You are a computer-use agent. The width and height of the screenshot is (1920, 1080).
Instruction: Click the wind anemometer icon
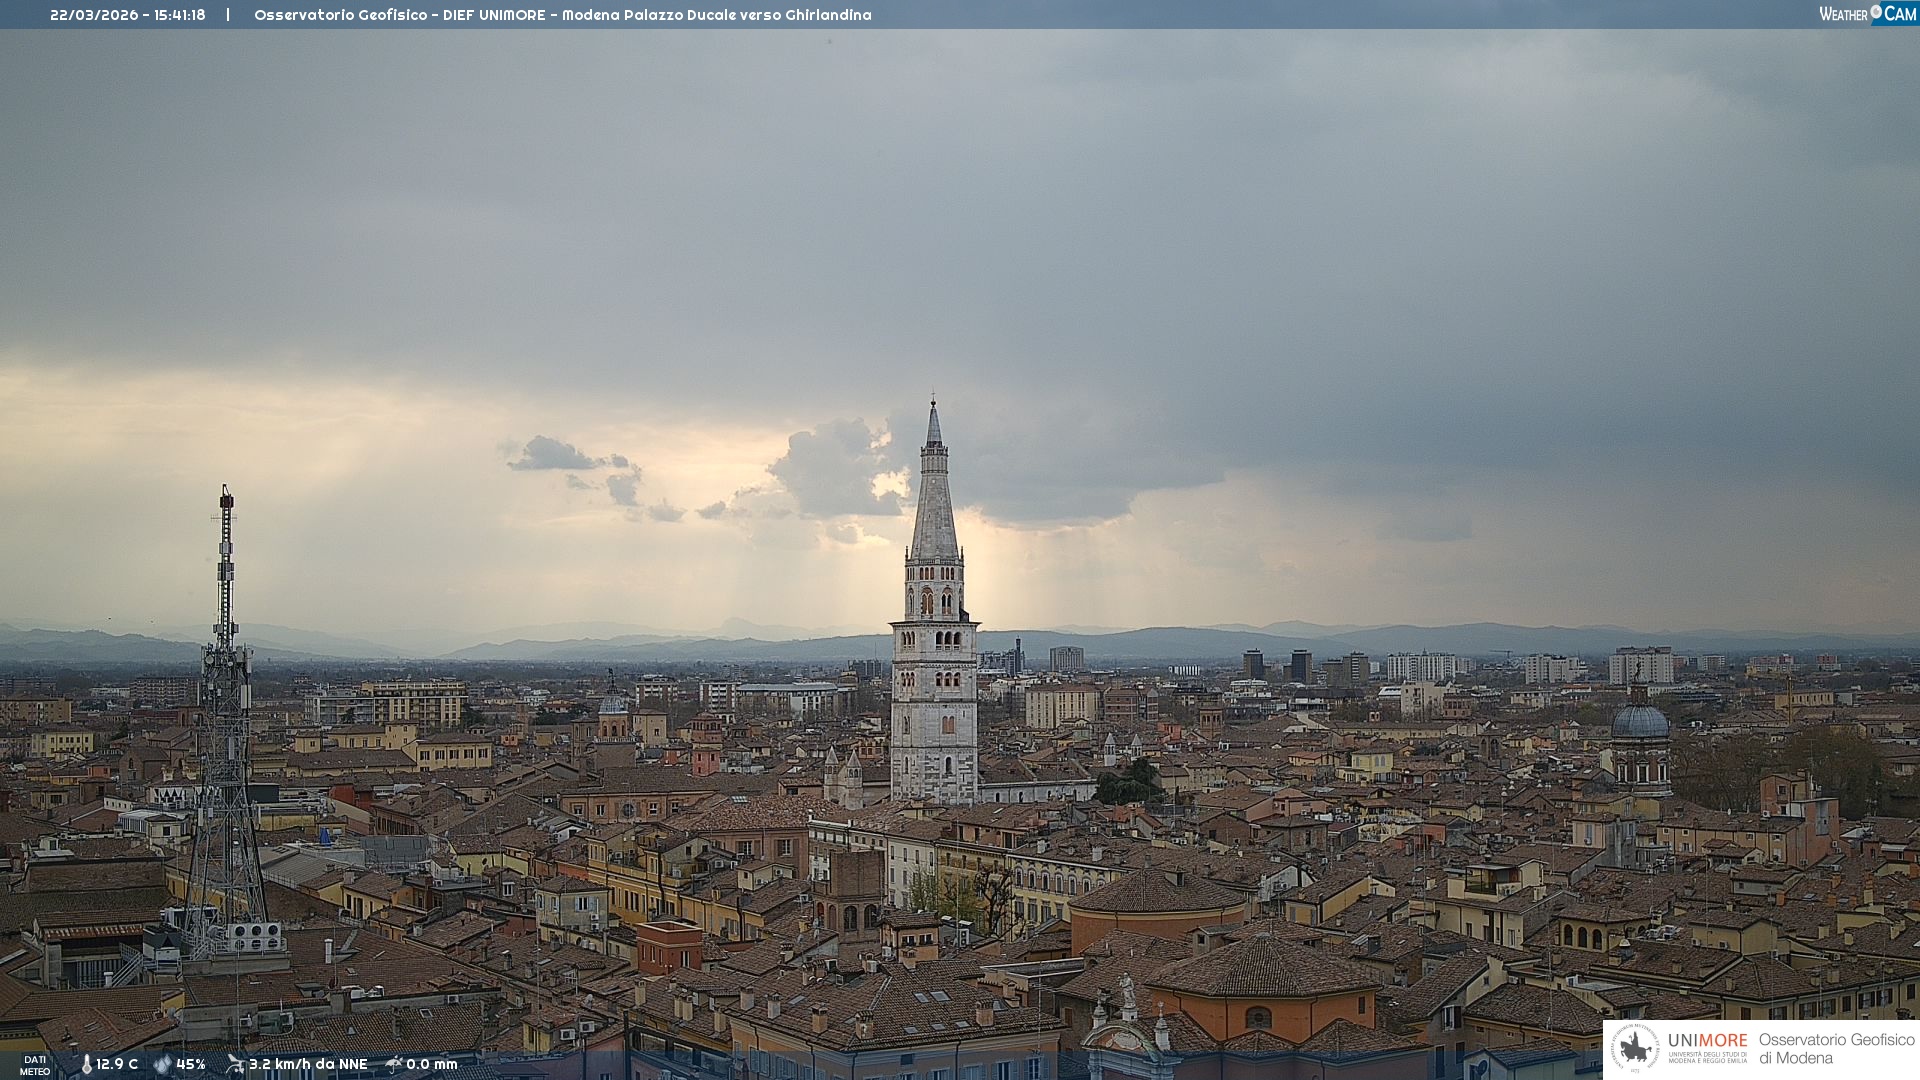point(235,1064)
